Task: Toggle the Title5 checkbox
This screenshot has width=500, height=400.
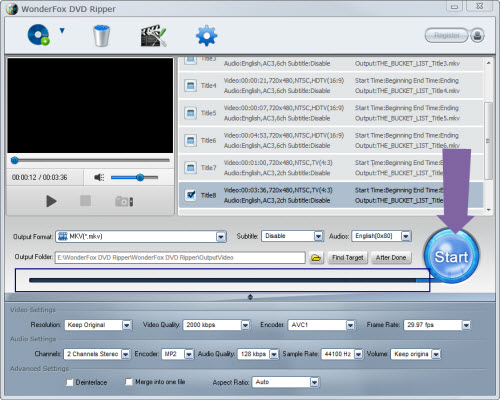Action: click(x=190, y=113)
